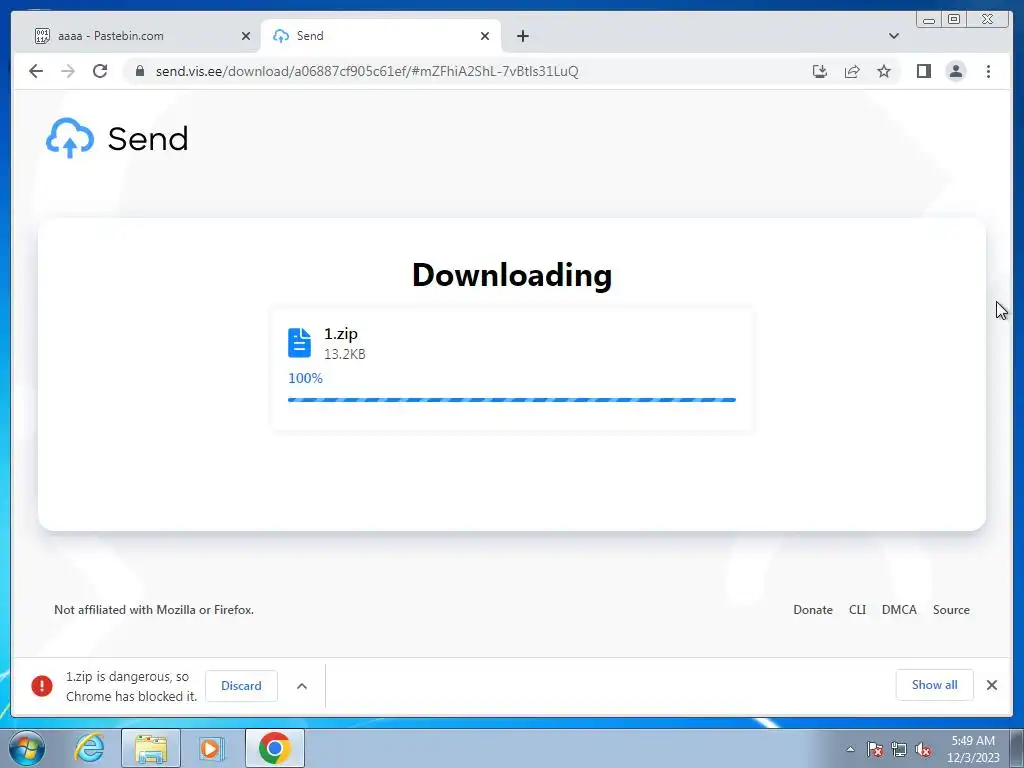Image resolution: width=1024 pixels, height=768 pixels.
Task: Show hidden system tray icons
Action: coord(850,749)
